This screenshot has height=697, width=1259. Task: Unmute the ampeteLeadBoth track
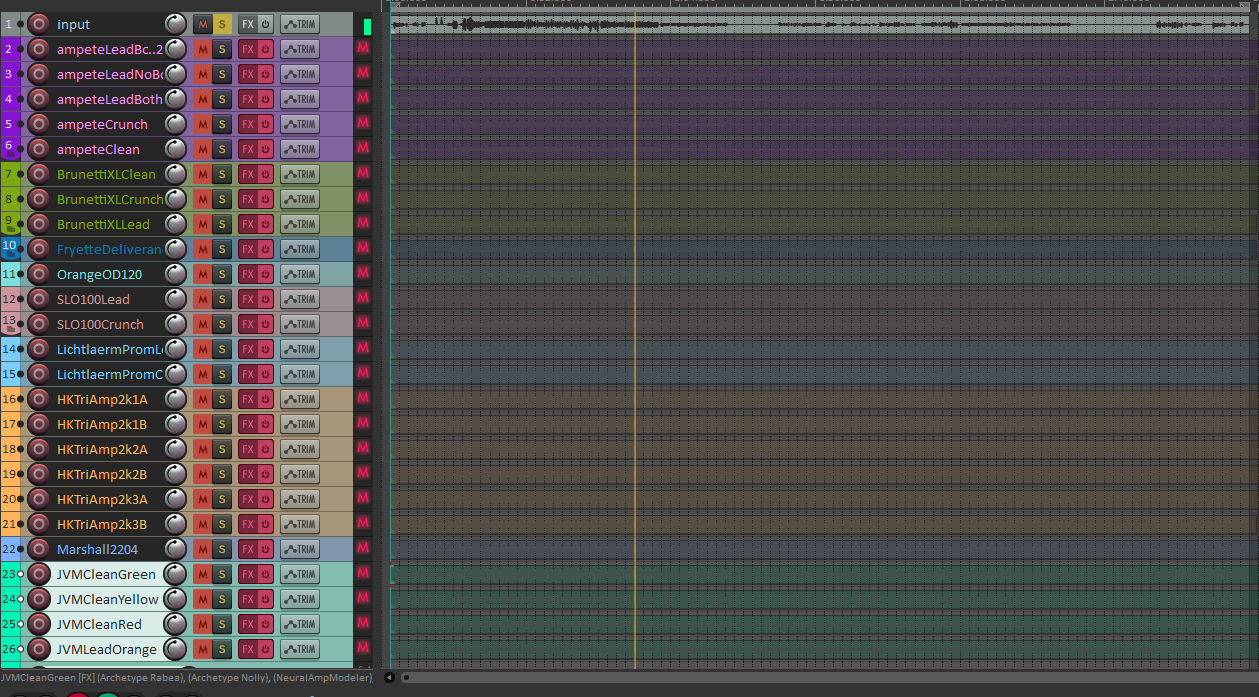coord(202,99)
